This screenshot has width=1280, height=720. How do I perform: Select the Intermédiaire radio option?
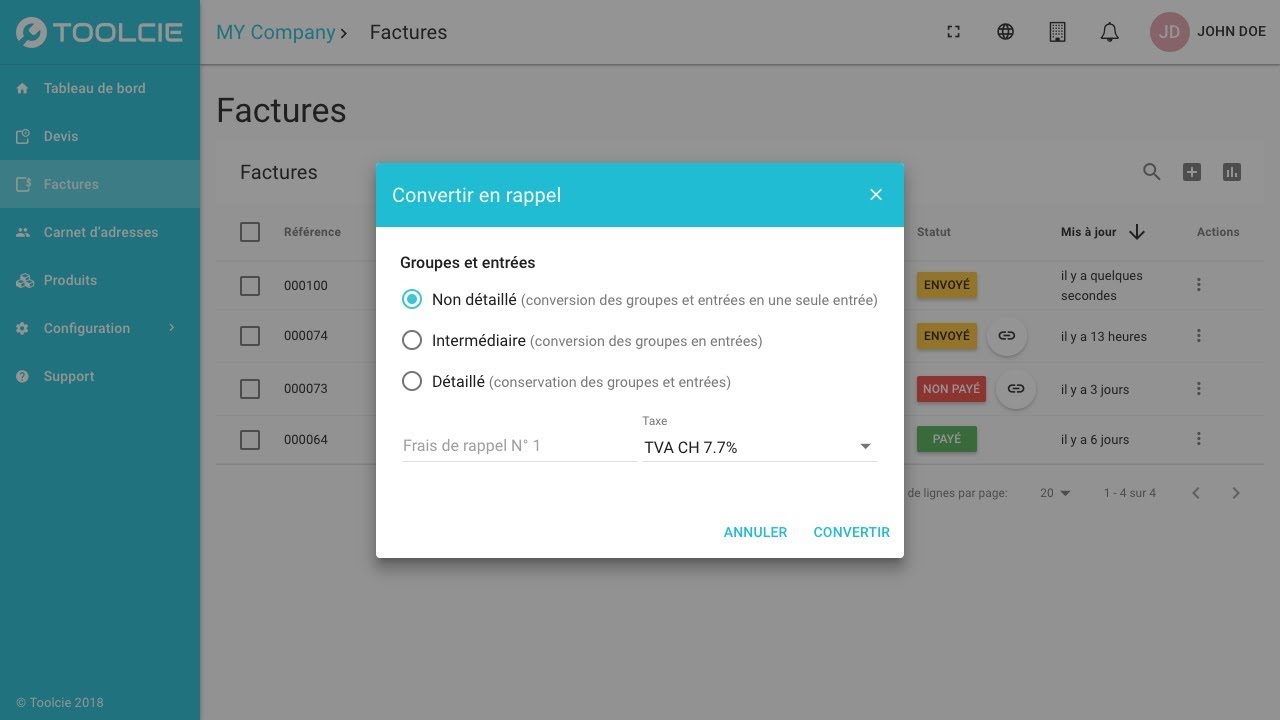[x=411, y=340]
